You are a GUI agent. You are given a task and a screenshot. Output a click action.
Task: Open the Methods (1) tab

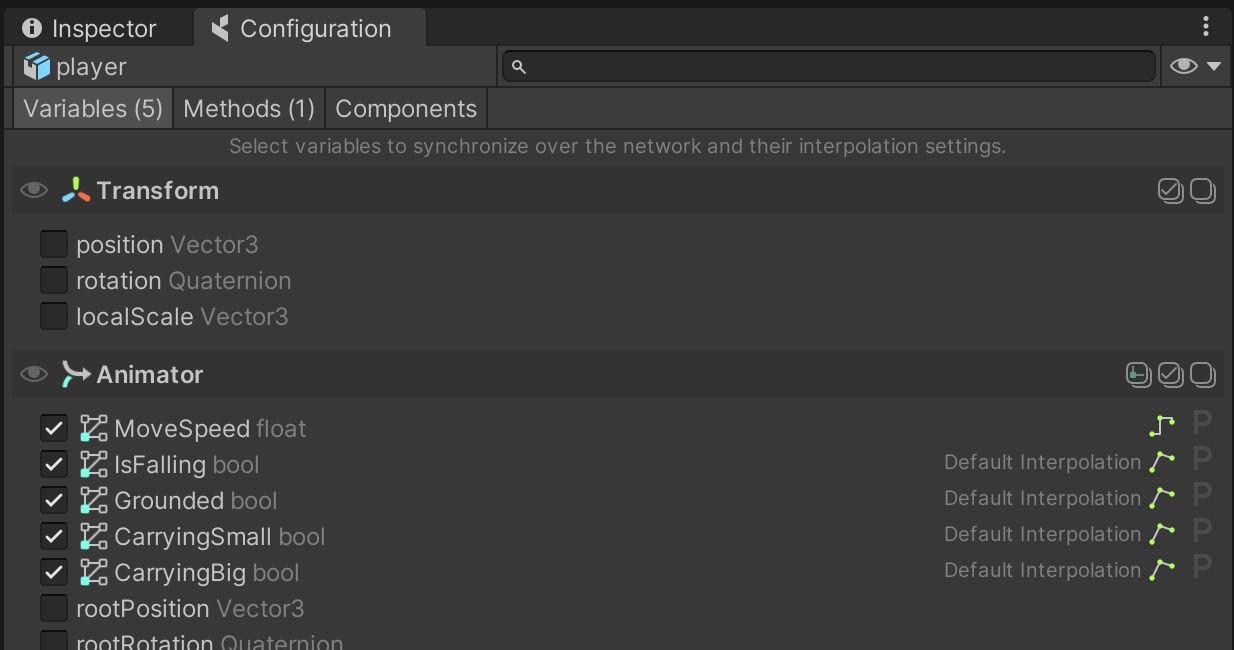click(249, 109)
